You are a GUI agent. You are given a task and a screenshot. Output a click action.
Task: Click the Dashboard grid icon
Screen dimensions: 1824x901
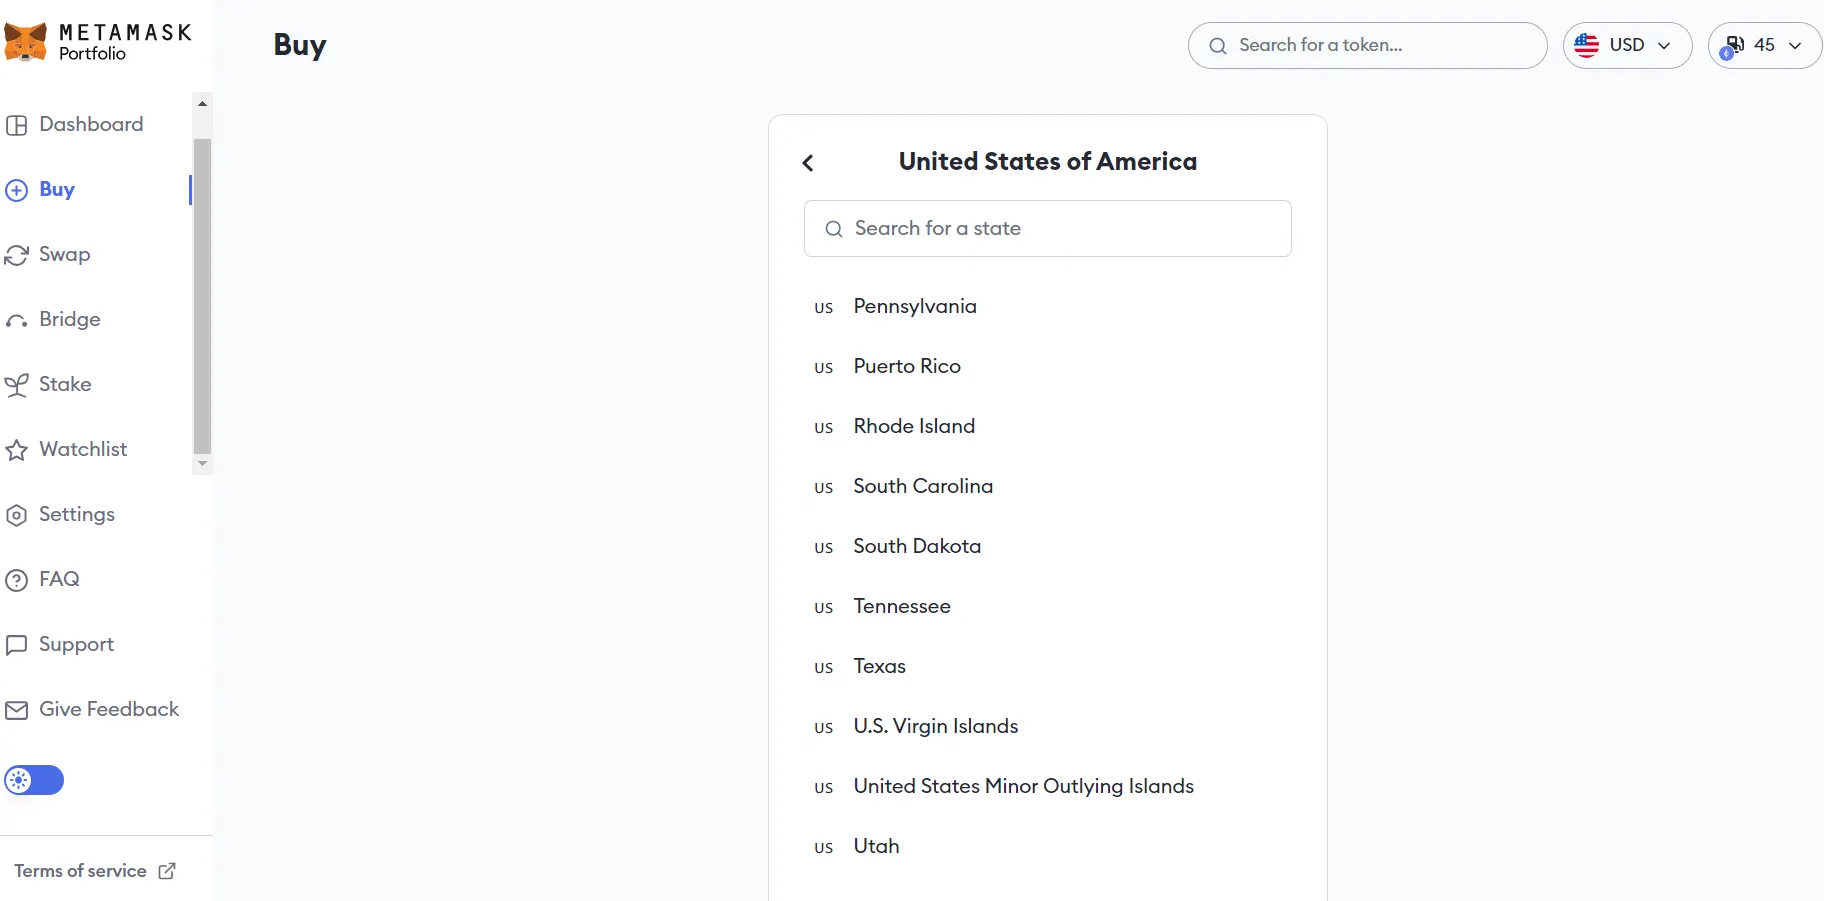17,125
